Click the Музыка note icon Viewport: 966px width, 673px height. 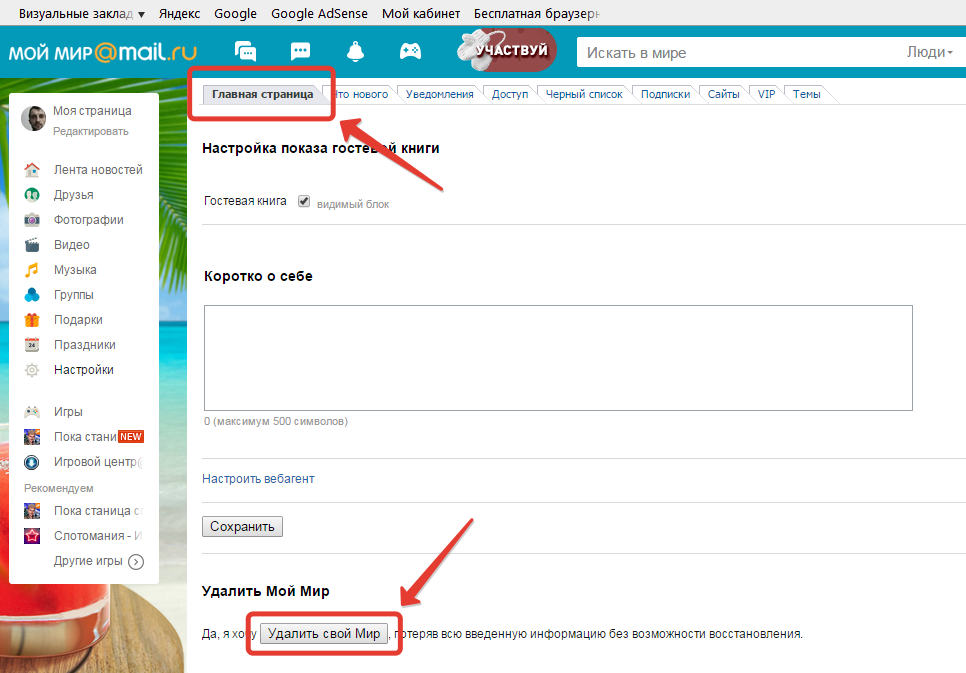pyautogui.click(x=32, y=270)
